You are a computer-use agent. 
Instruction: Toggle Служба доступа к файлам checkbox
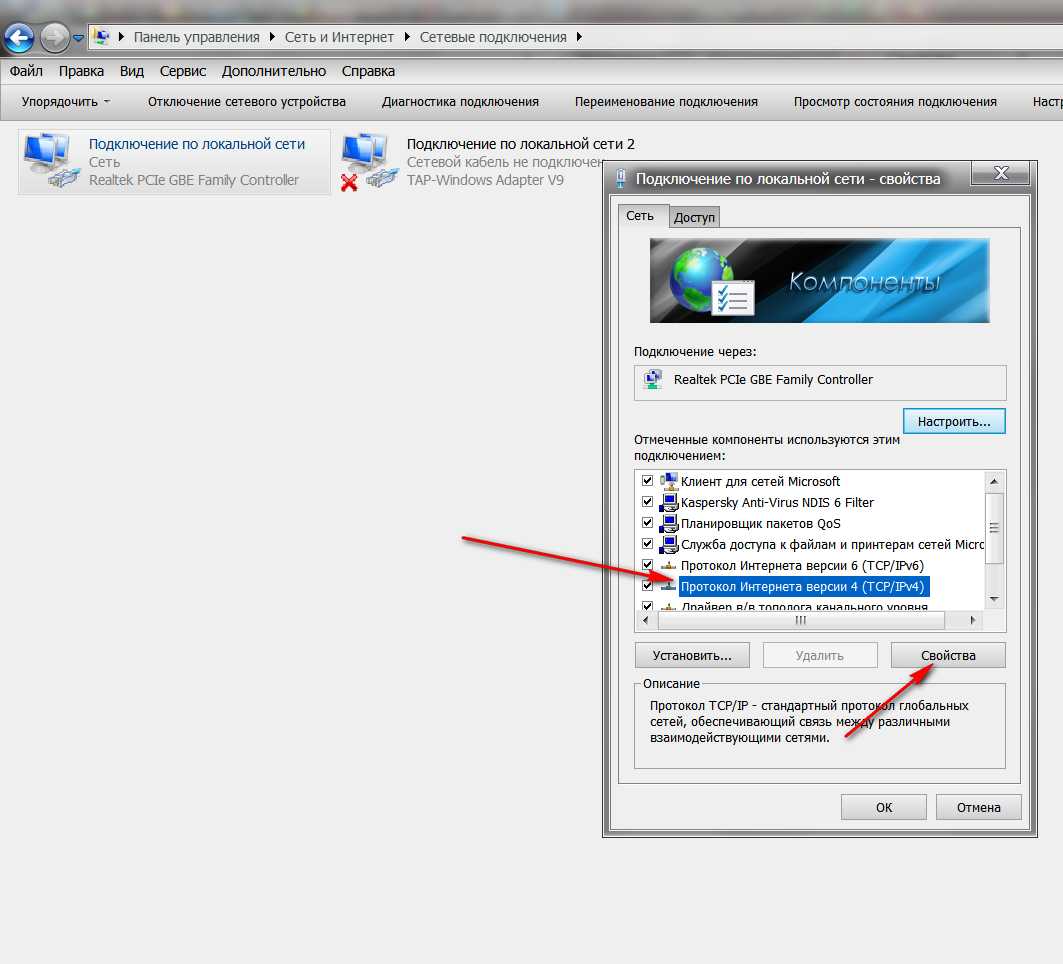[x=647, y=544]
